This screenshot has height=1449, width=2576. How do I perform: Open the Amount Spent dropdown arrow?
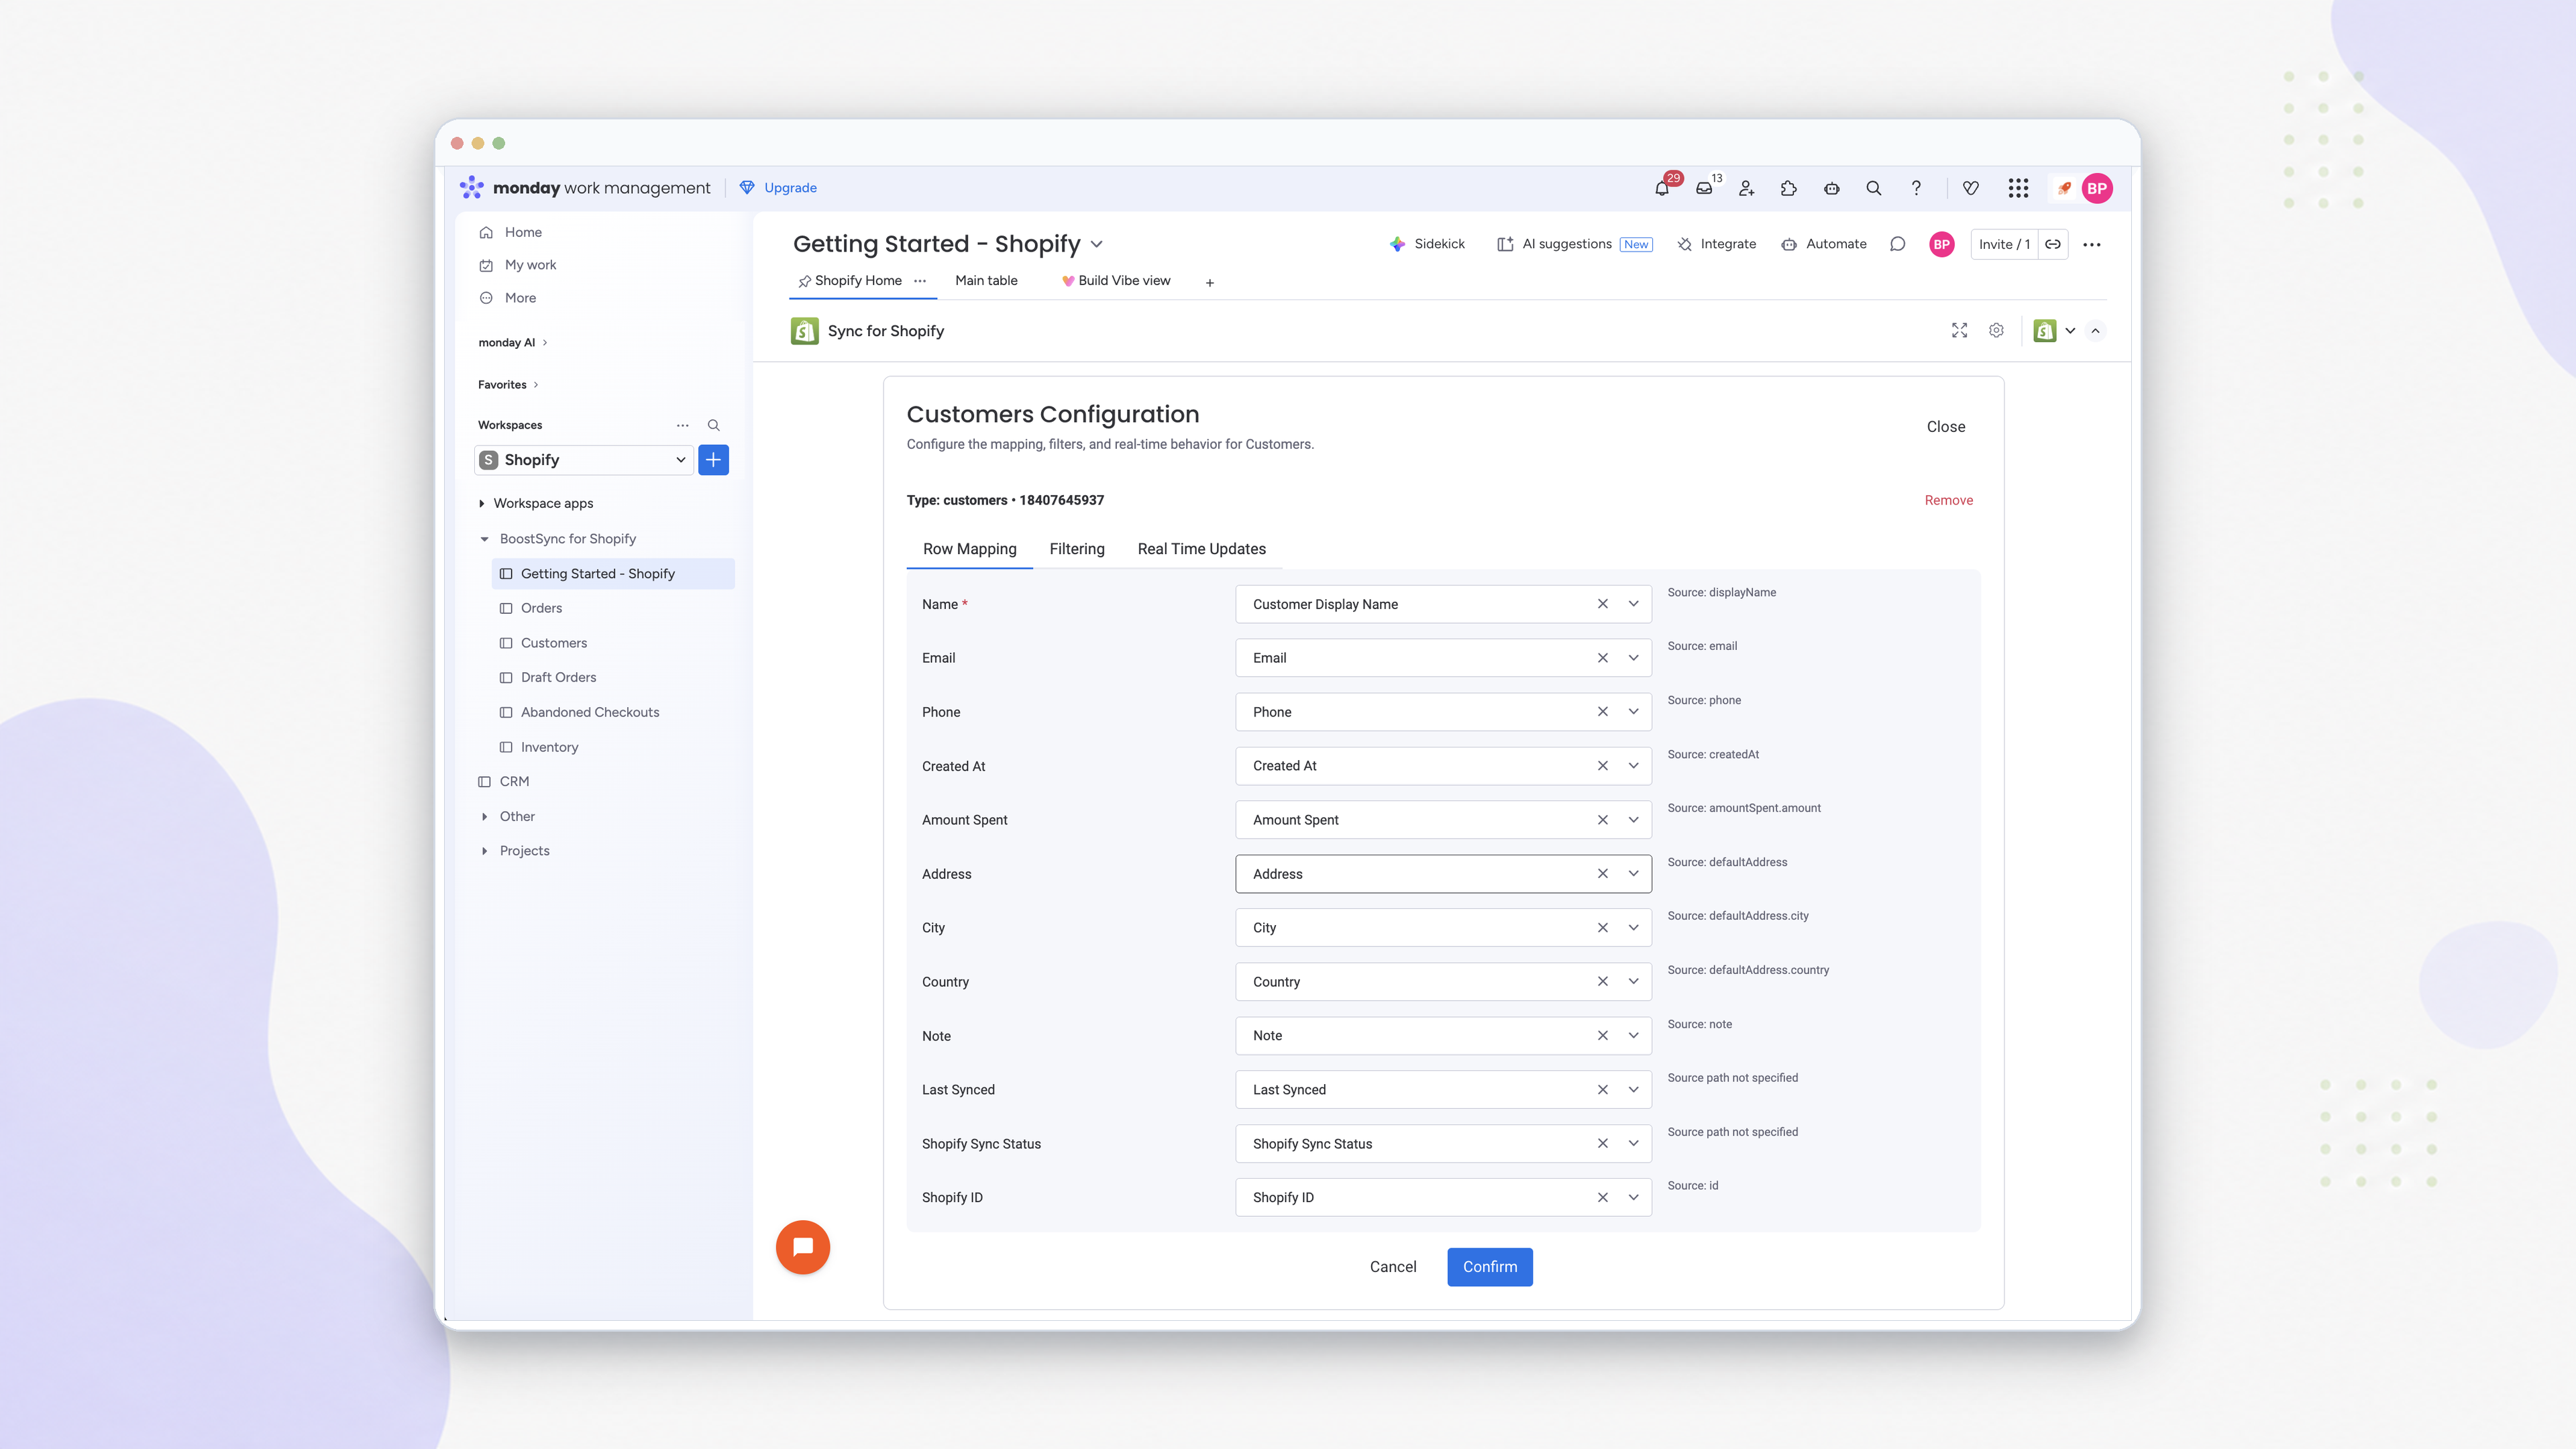click(1634, 820)
